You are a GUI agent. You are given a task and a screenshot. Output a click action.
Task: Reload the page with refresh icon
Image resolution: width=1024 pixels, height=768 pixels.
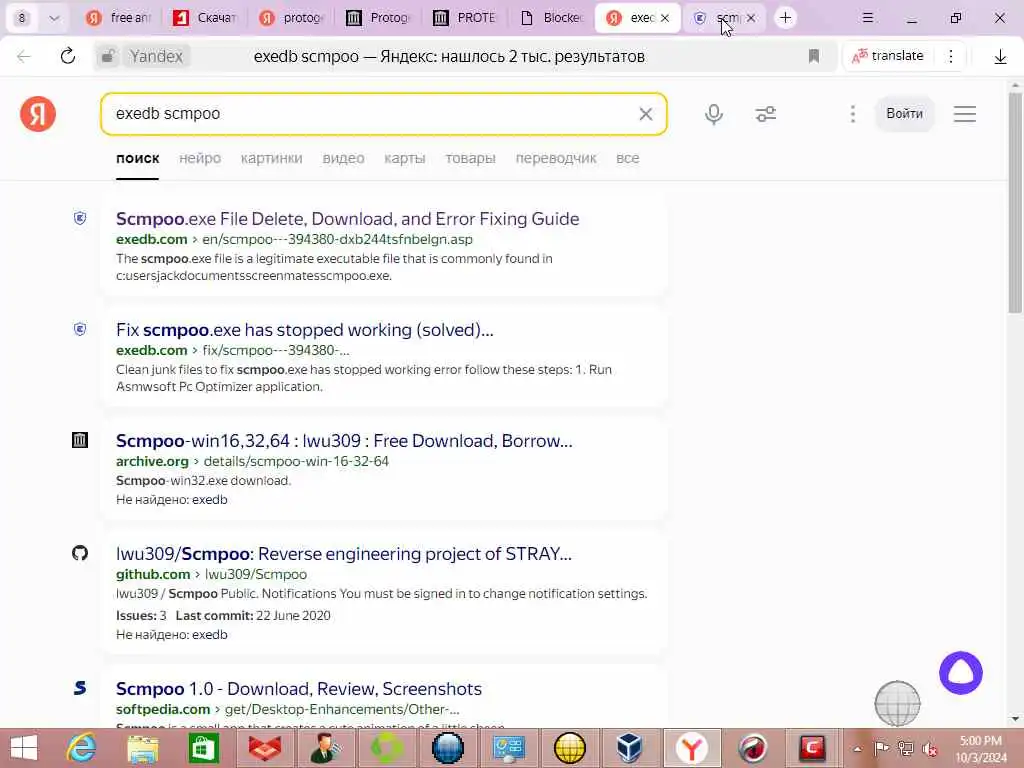tap(67, 56)
